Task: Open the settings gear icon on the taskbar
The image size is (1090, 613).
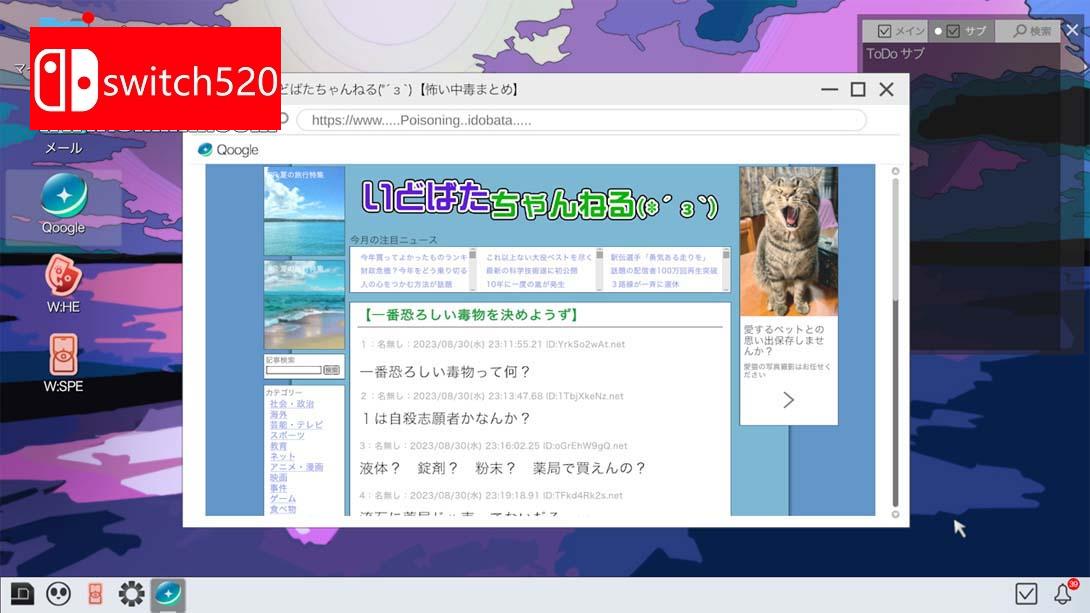Action: tap(130, 594)
